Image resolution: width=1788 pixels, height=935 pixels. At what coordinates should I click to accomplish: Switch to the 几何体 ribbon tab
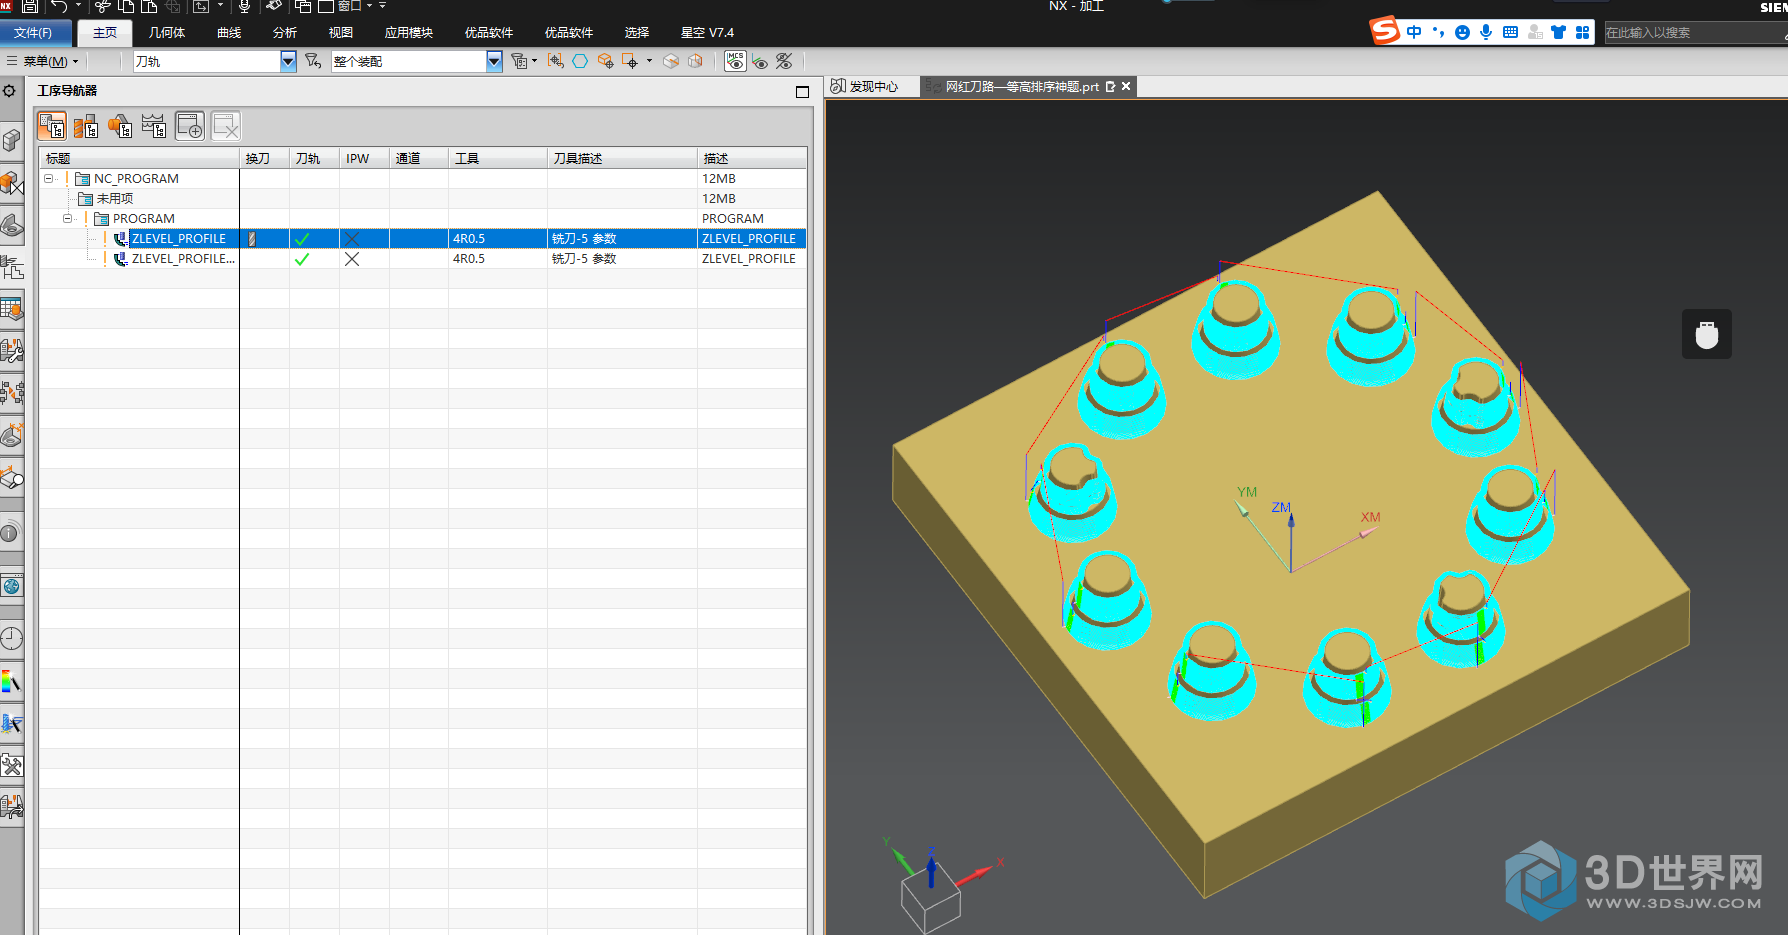click(x=167, y=33)
